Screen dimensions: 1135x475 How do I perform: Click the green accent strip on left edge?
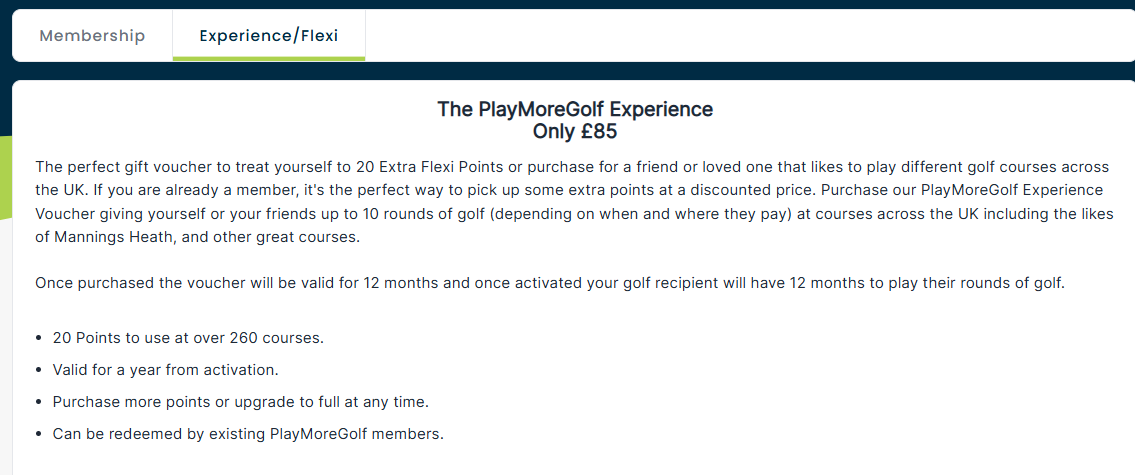(6, 177)
